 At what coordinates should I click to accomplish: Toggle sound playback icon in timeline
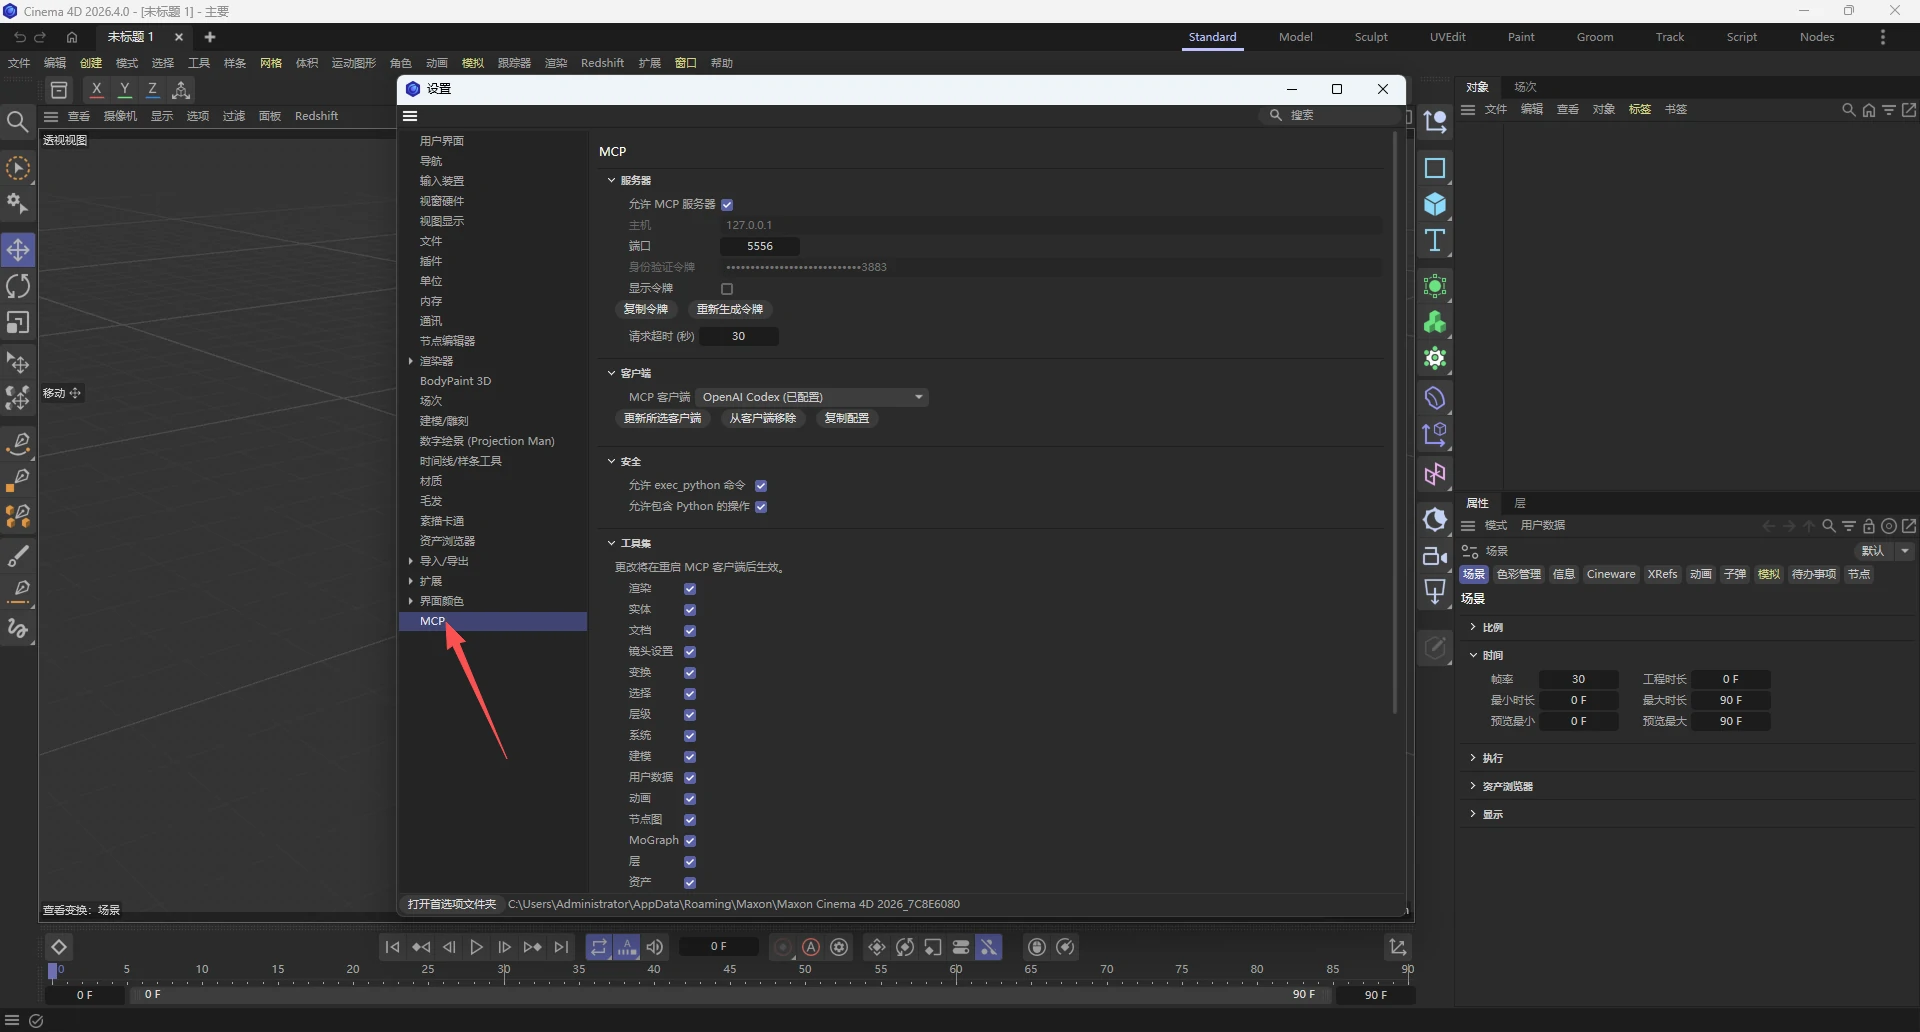coord(655,947)
